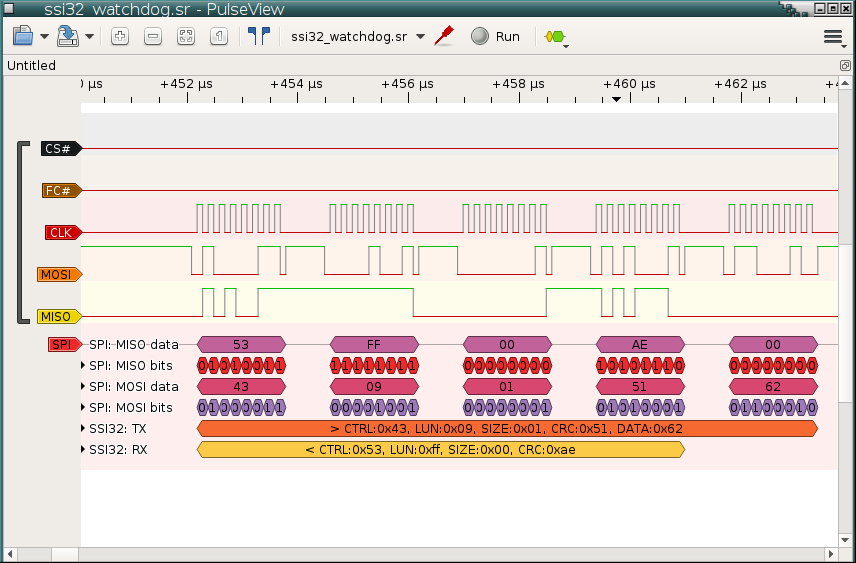This screenshot has height=563, width=856.
Task: Click the vertical scrollbar down arrow
Action: click(x=845, y=540)
